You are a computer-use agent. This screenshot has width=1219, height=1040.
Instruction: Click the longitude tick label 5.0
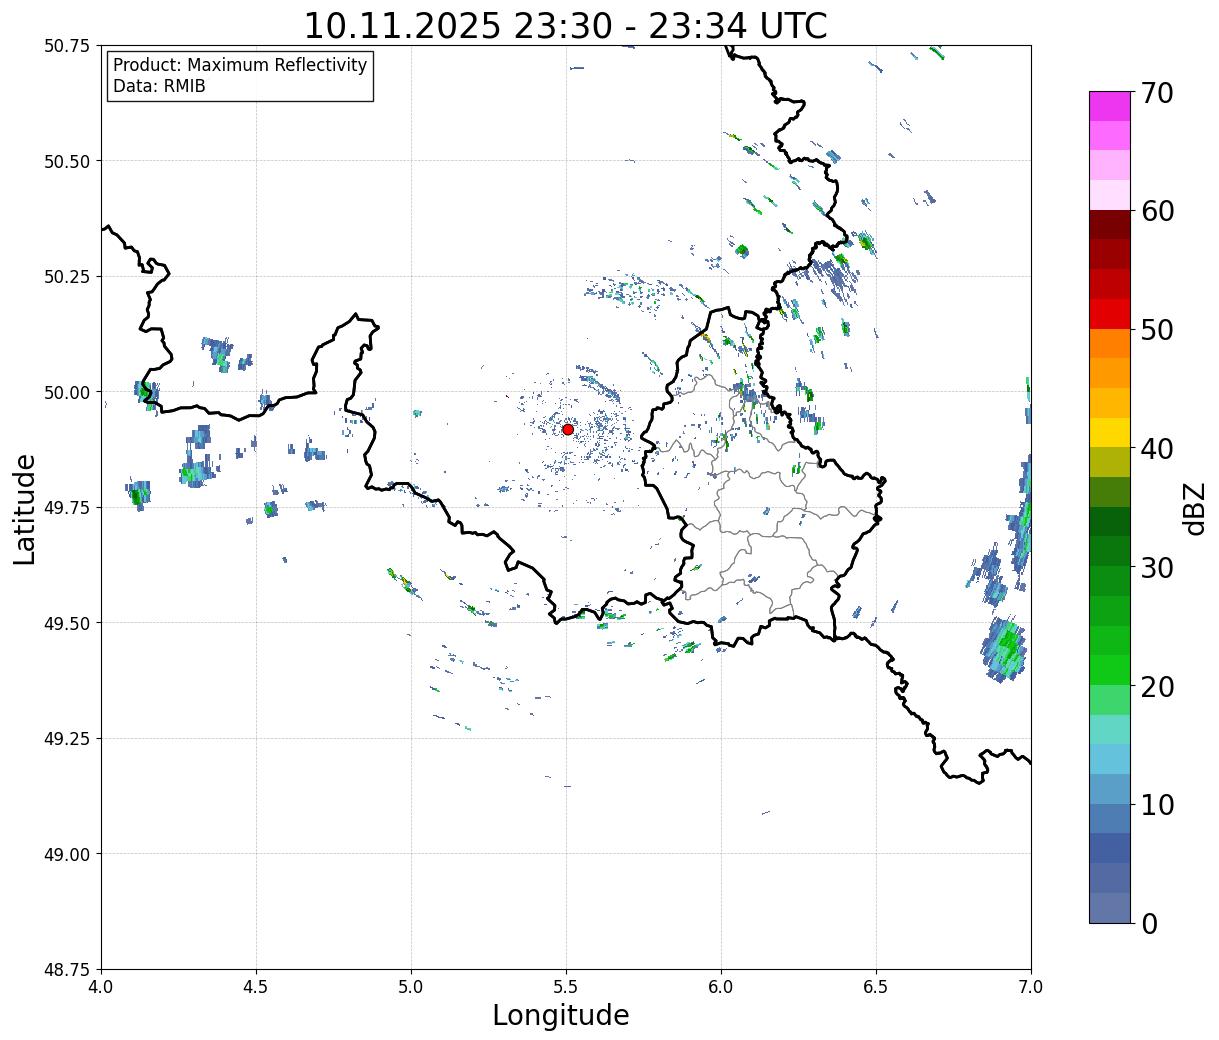pyautogui.click(x=411, y=987)
